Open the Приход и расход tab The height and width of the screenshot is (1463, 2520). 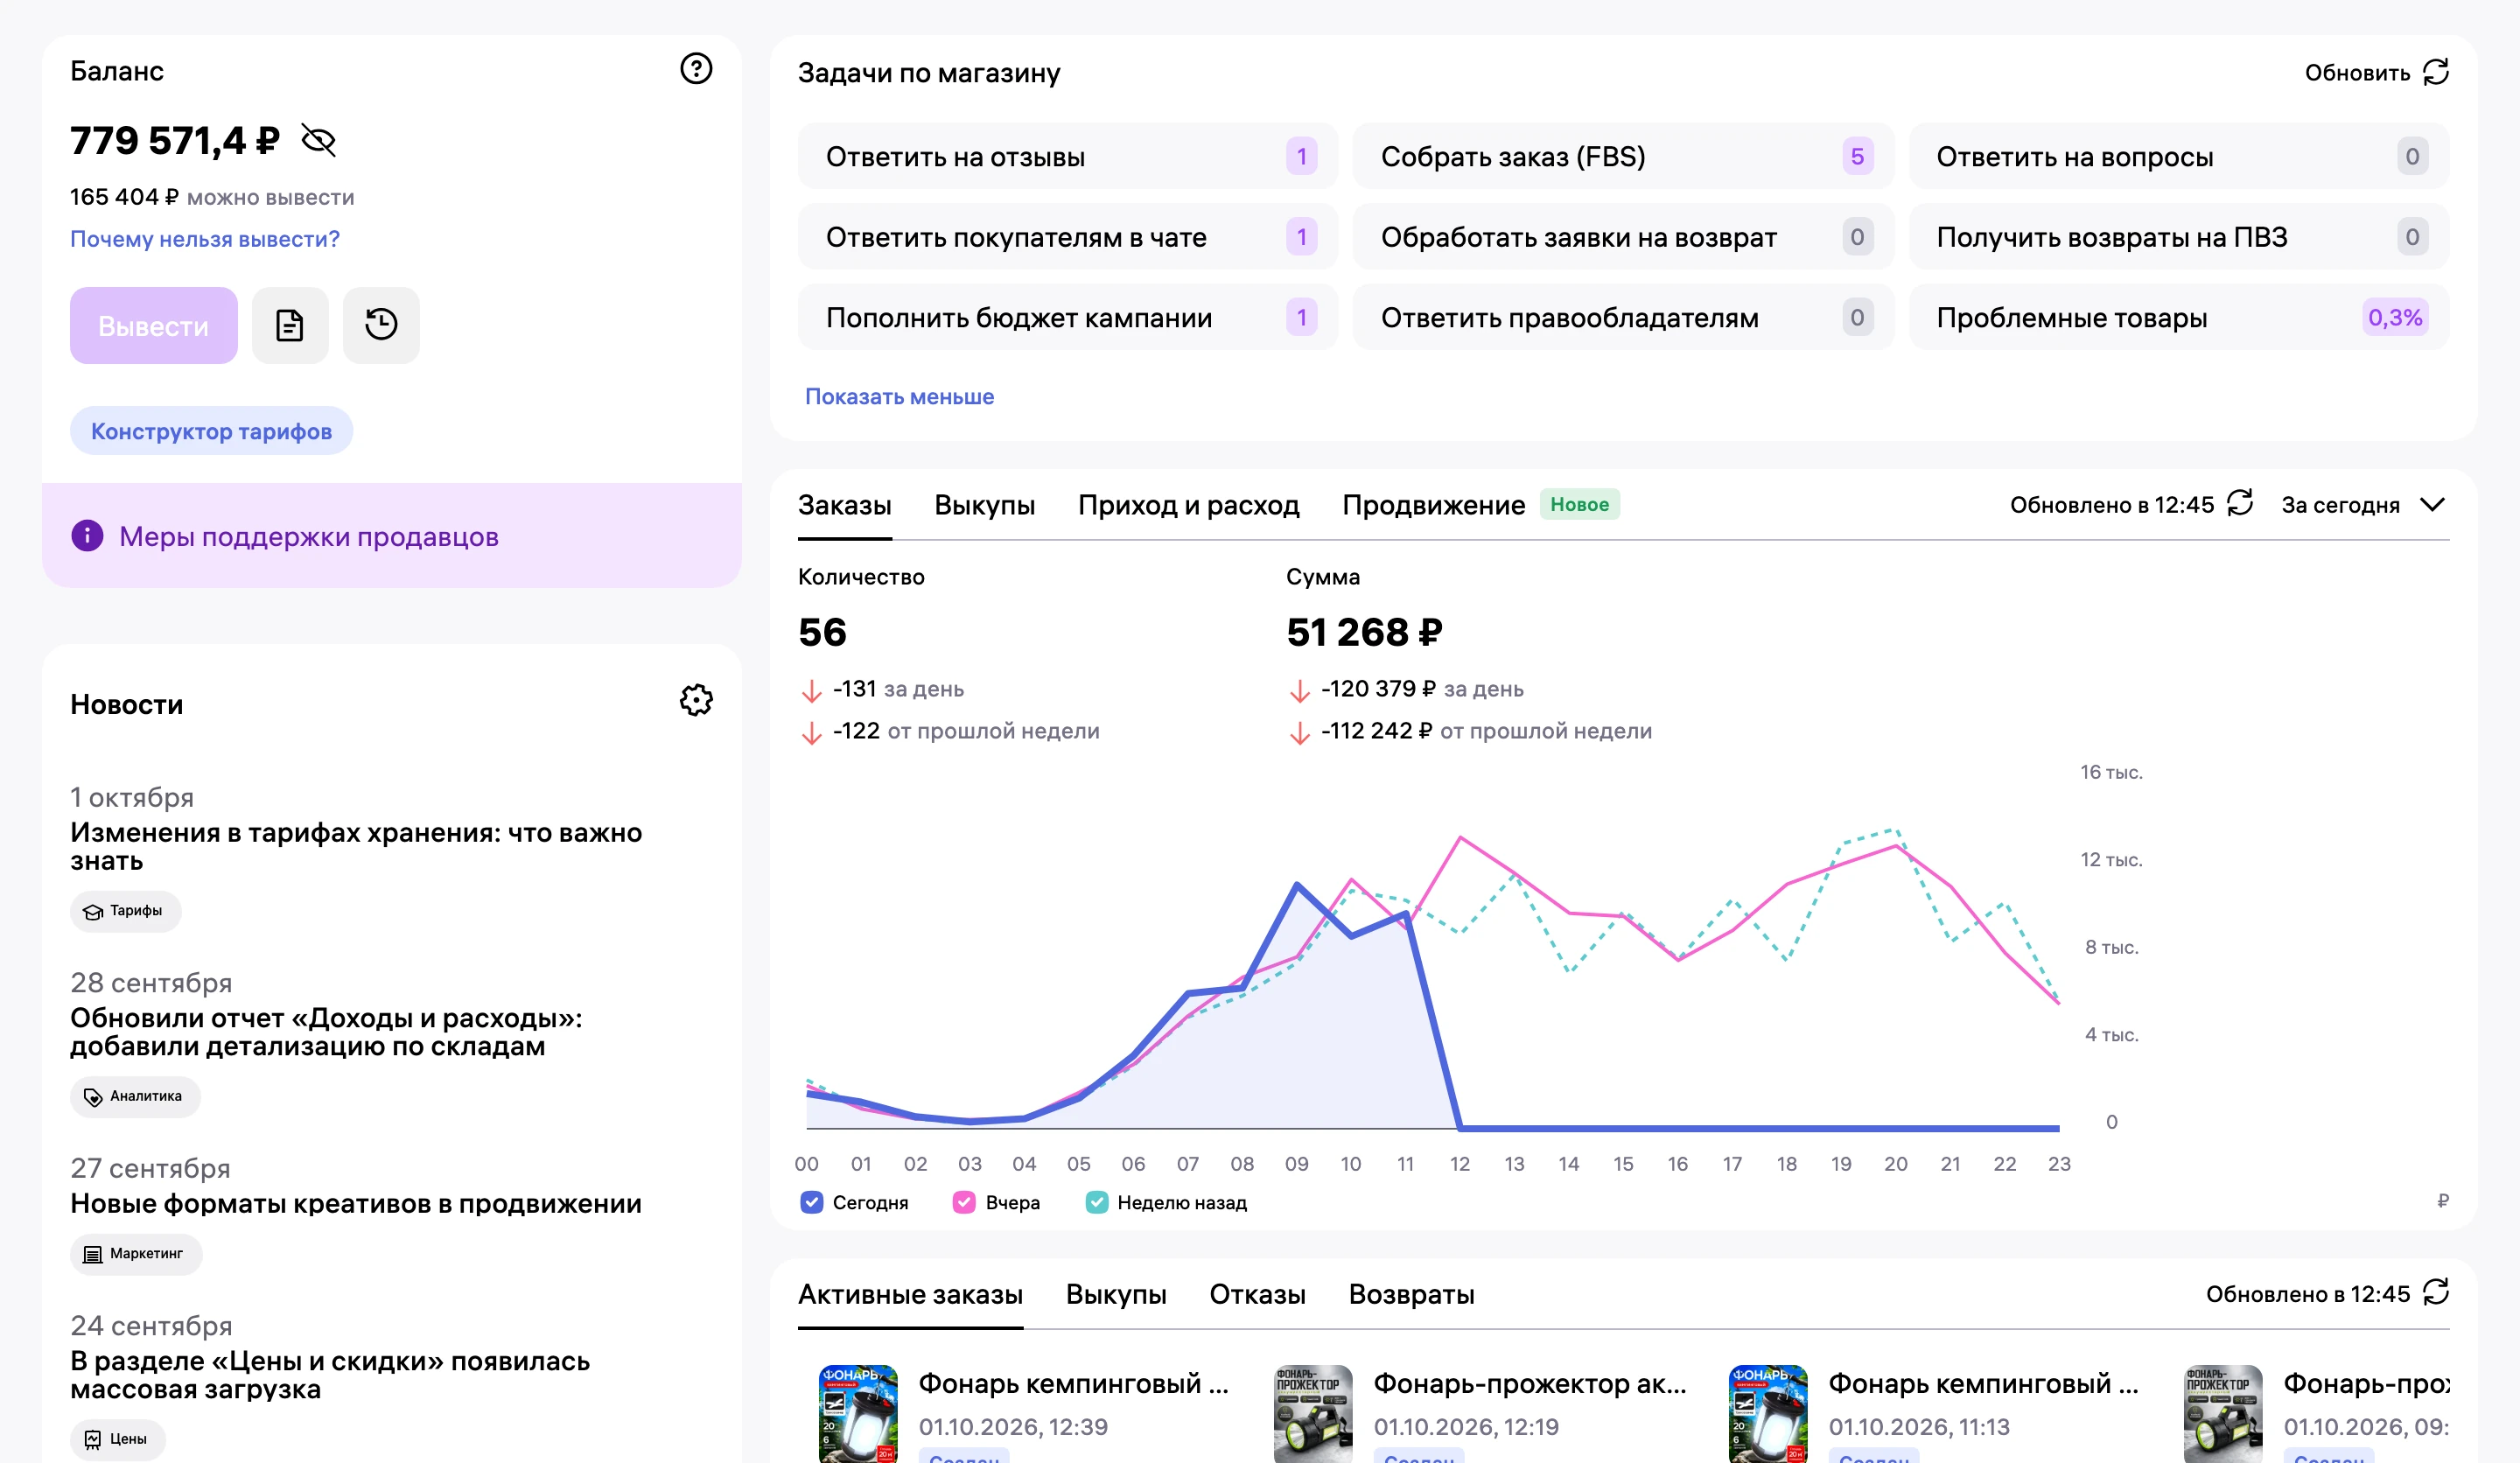tap(1188, 505)
